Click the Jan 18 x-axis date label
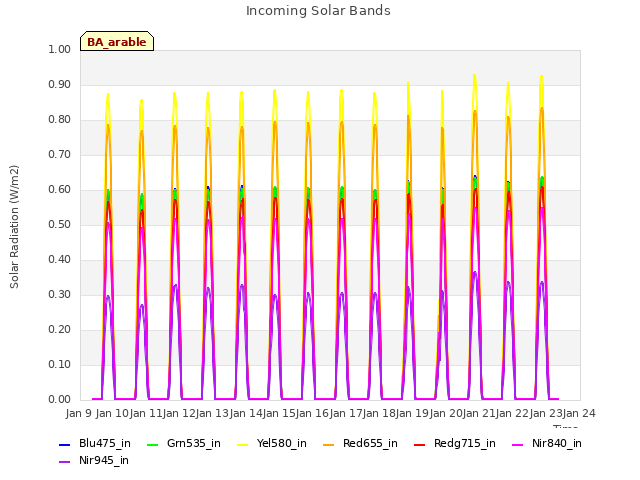640x480 pixels. pyautogui.click(x=379, y=414)
